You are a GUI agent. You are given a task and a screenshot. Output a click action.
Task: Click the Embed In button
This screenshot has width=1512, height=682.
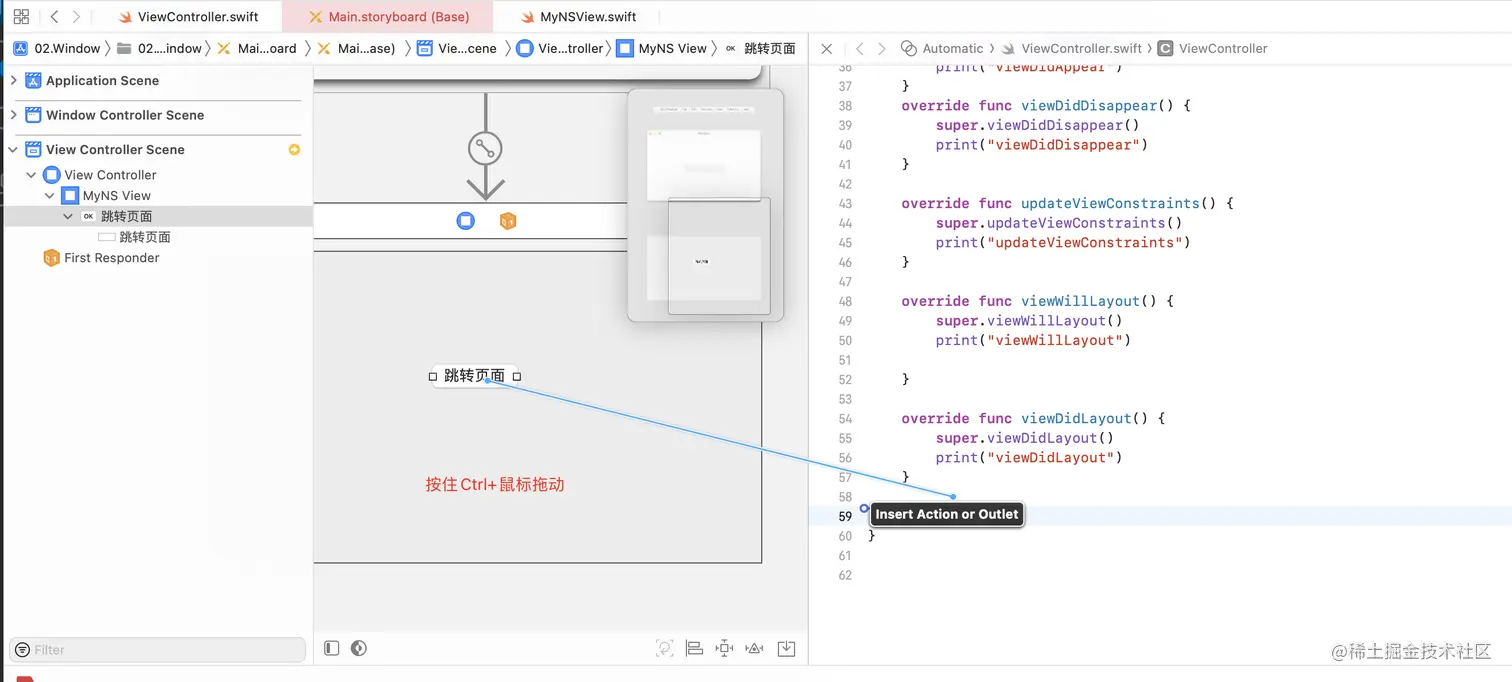tap(787, 648)
